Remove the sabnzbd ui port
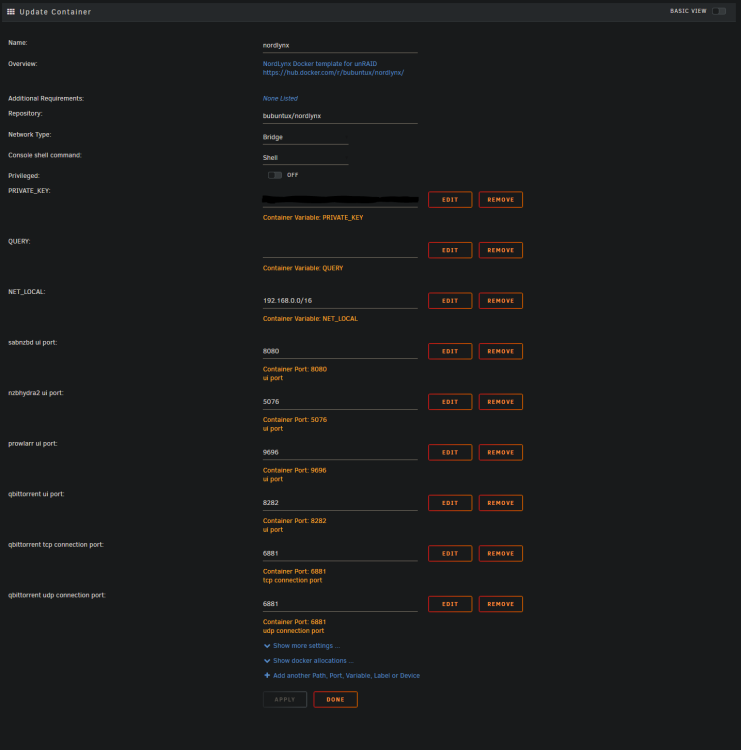 (x=500, y=351)
